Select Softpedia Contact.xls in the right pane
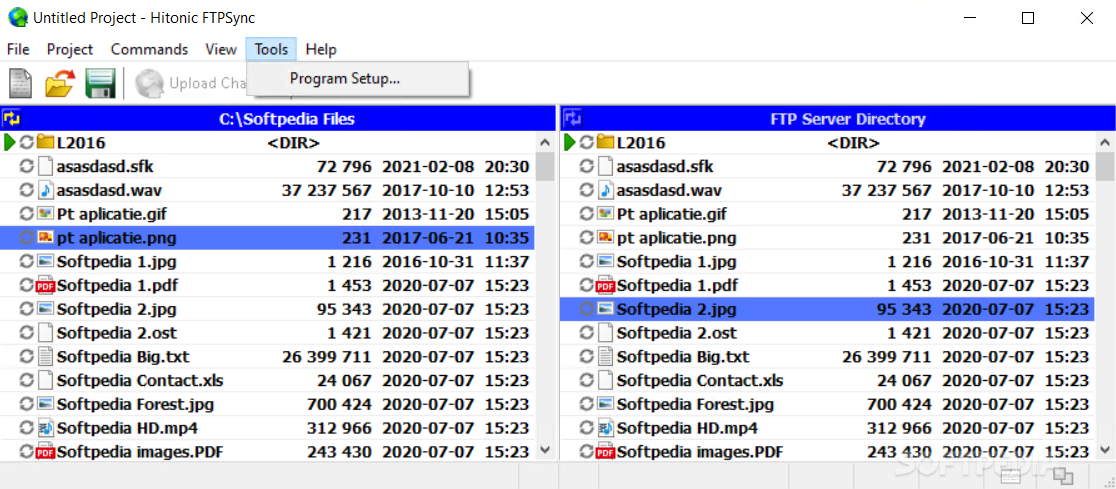 pyautogui.click(x=828, y=380)
